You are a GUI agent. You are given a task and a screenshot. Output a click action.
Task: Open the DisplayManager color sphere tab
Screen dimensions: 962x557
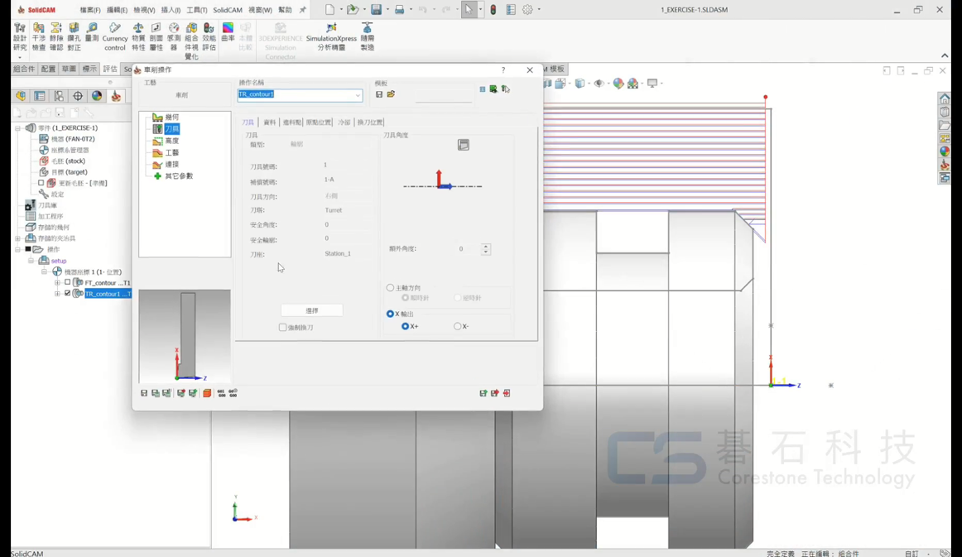(x=97, y=96)
